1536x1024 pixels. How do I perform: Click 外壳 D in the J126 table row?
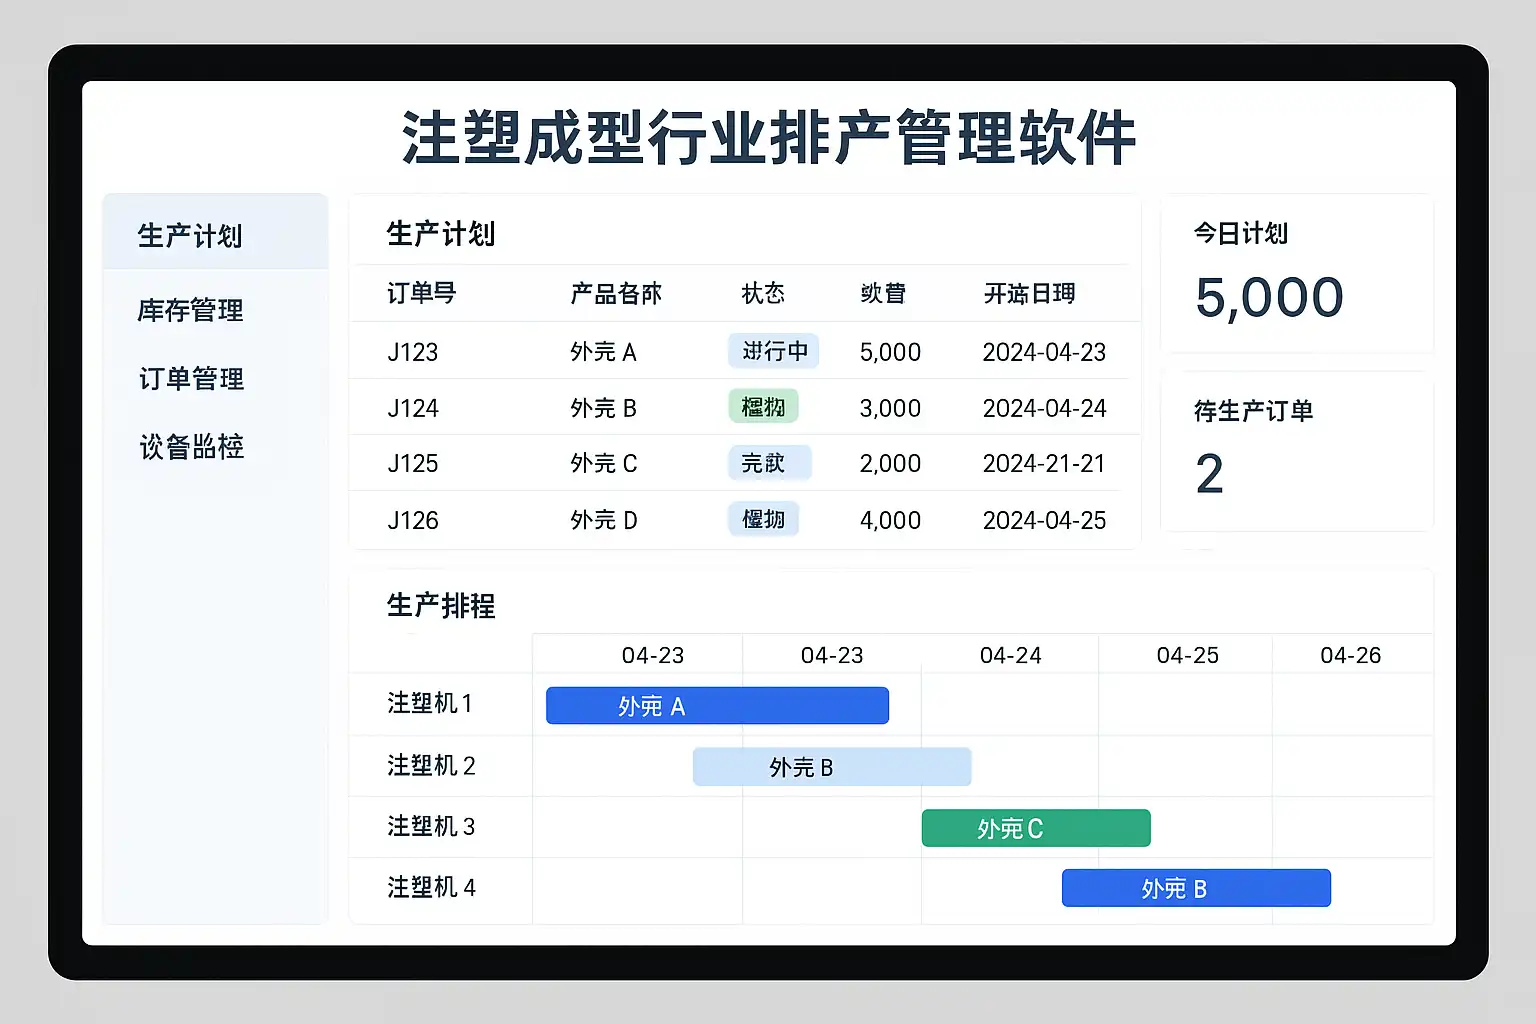click(x=603, y=520)
